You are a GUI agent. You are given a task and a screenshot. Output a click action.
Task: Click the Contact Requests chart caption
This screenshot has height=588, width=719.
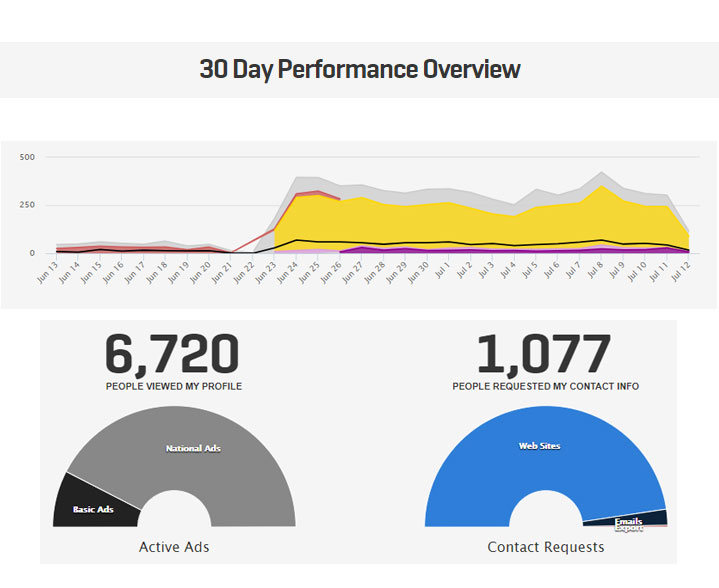(x=545, y=547)
